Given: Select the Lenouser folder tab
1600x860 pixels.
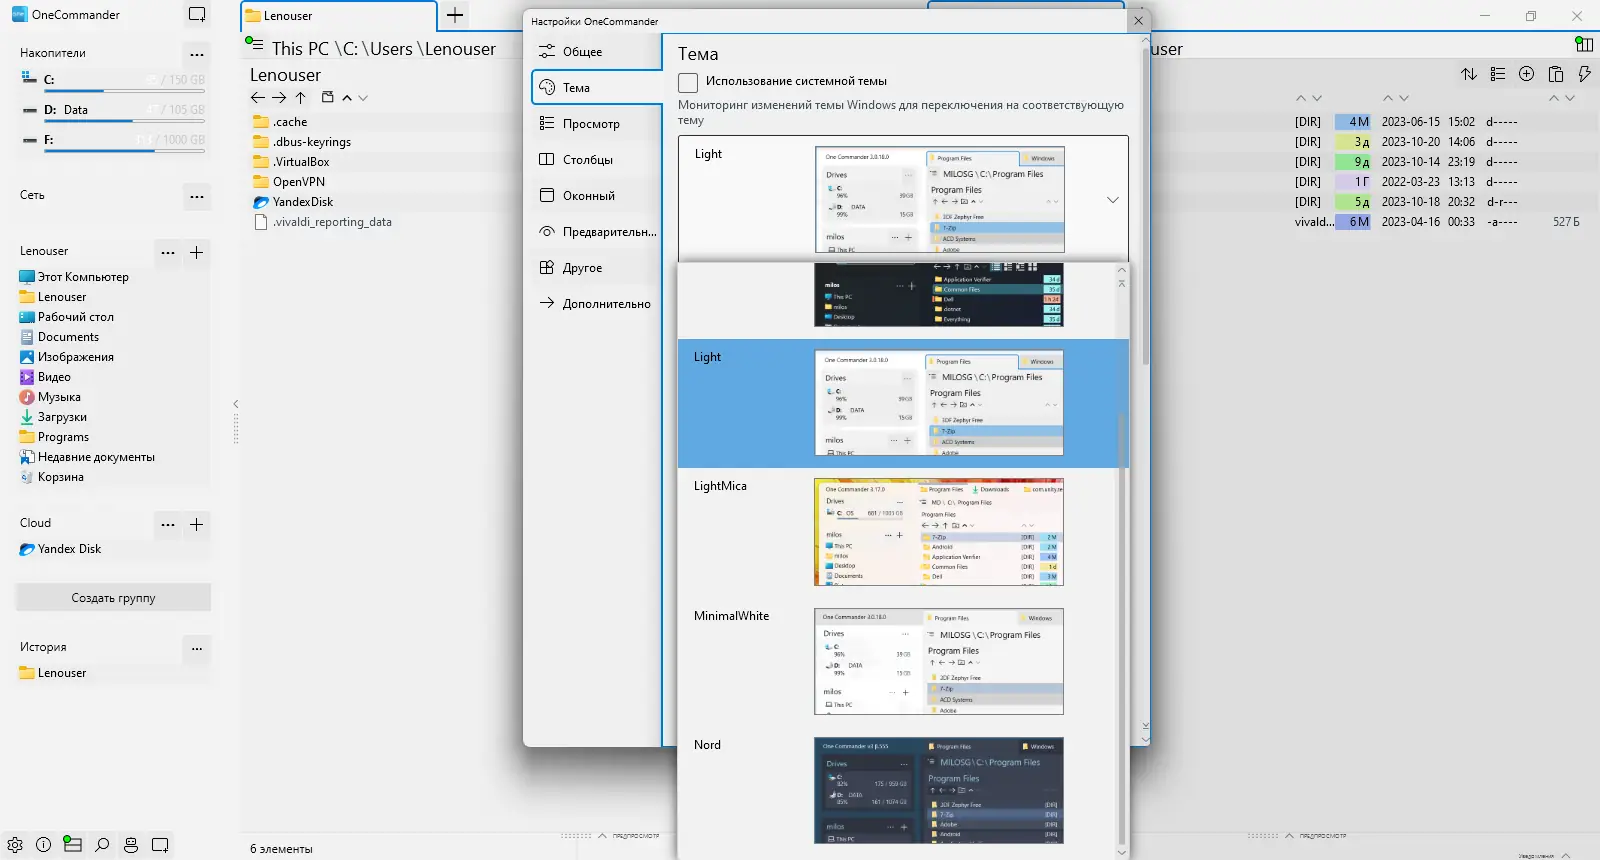Looking at the screenshot, I should click(338, 16).
